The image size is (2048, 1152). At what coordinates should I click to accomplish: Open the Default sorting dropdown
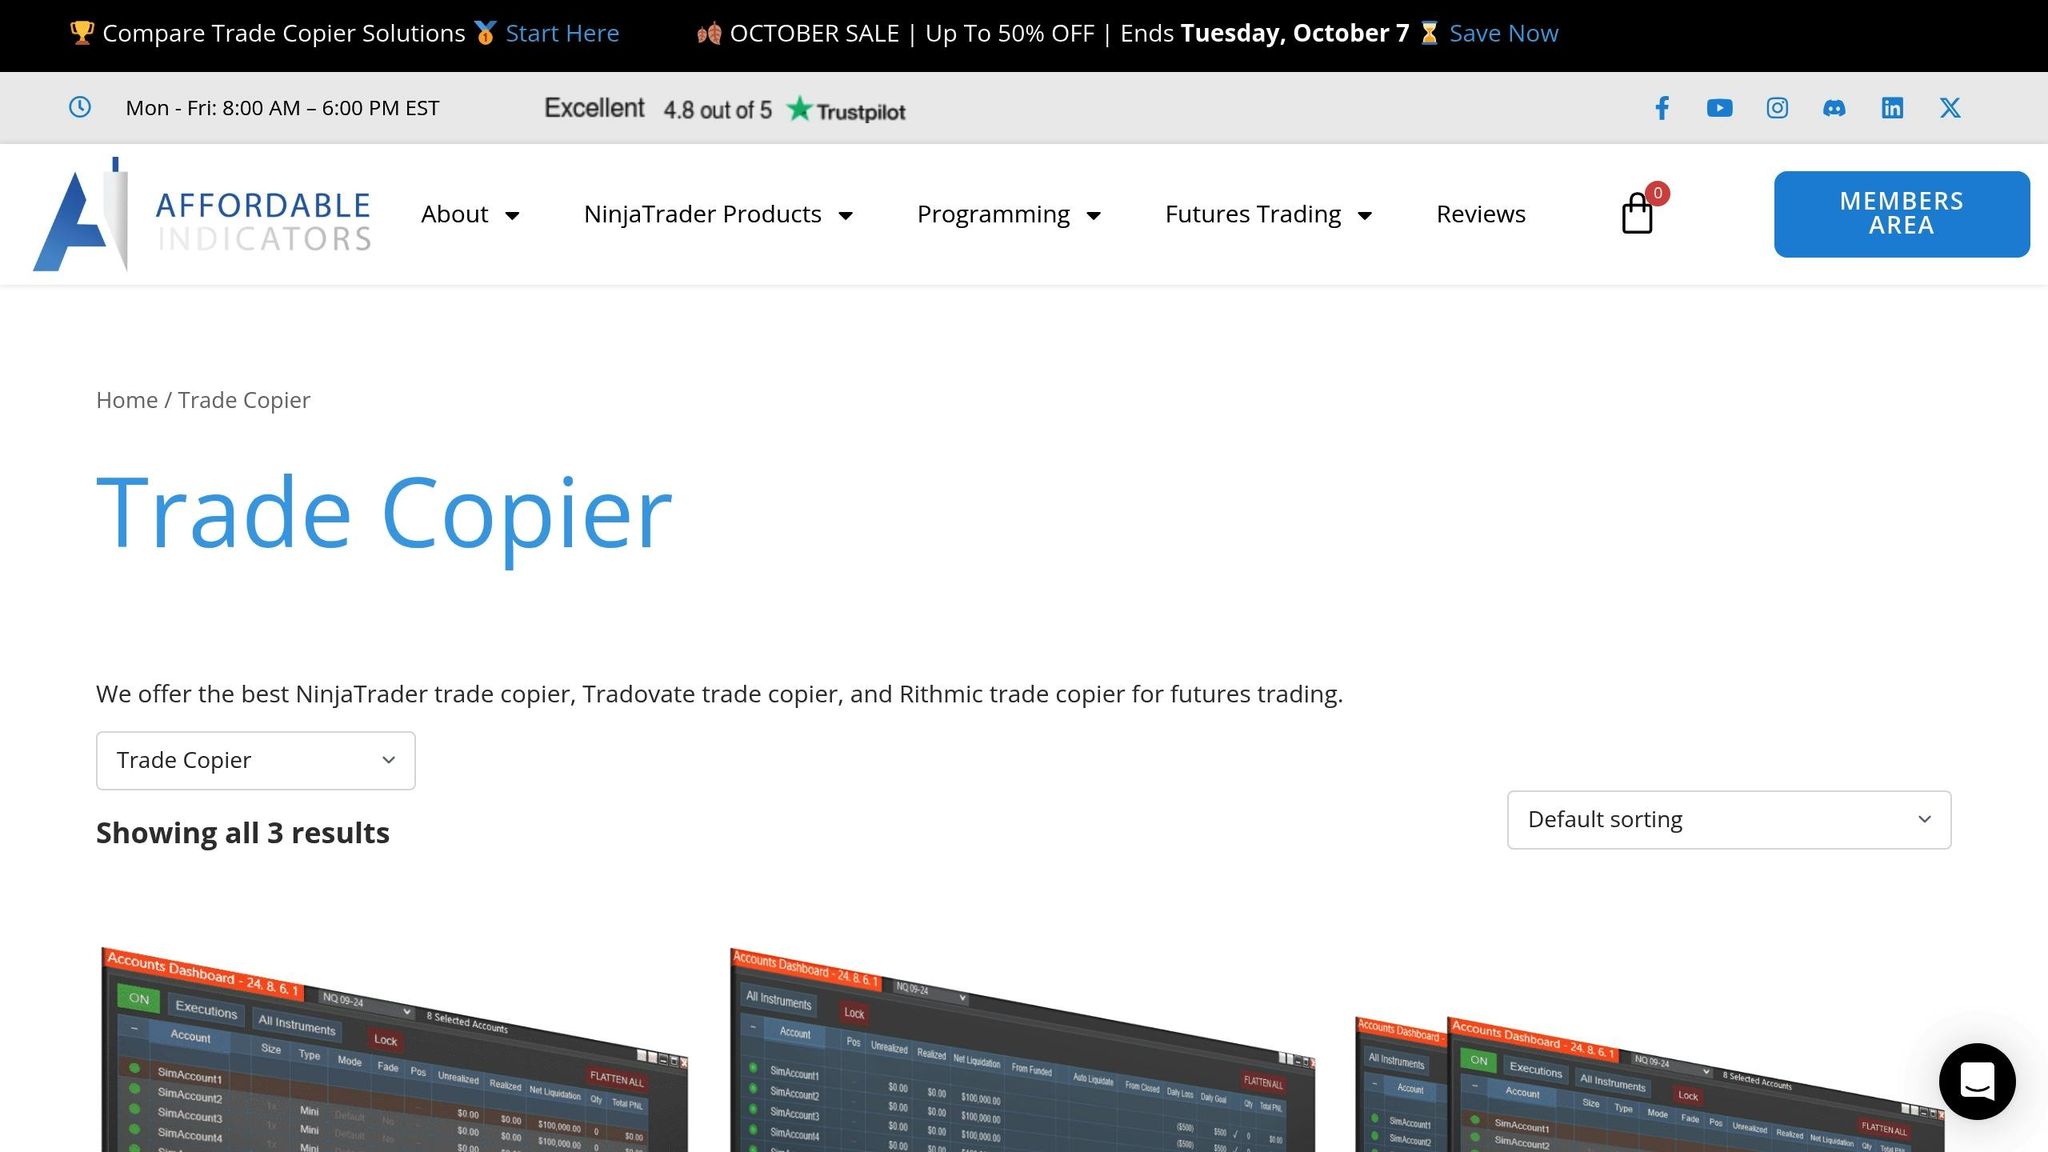point(1728,820)
